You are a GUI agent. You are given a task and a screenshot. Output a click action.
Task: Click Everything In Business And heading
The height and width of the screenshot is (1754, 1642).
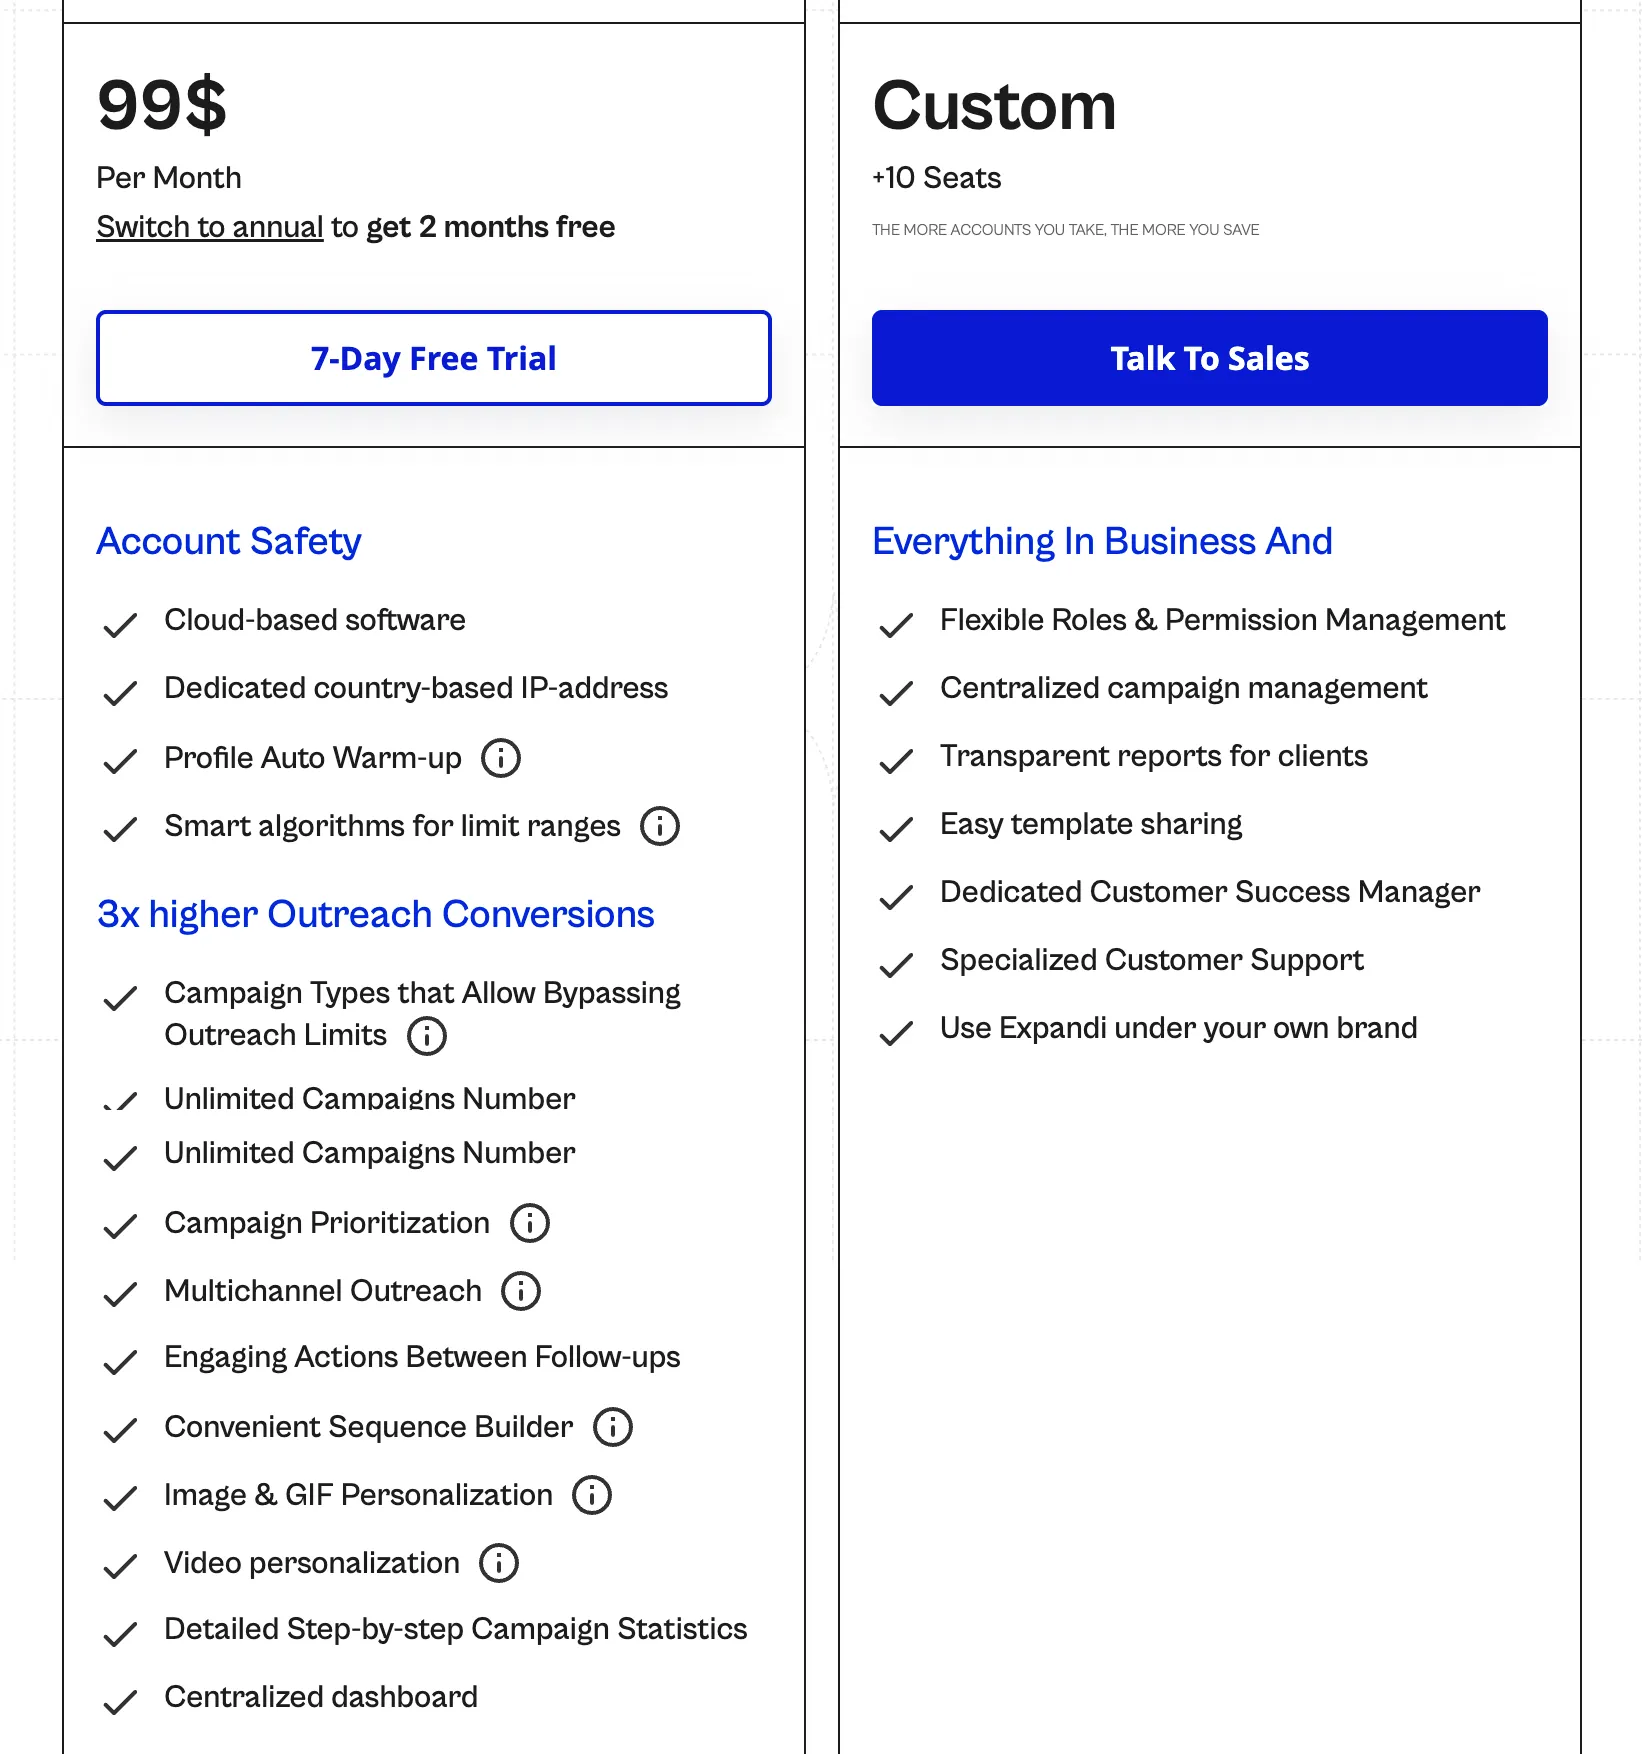1102,541
